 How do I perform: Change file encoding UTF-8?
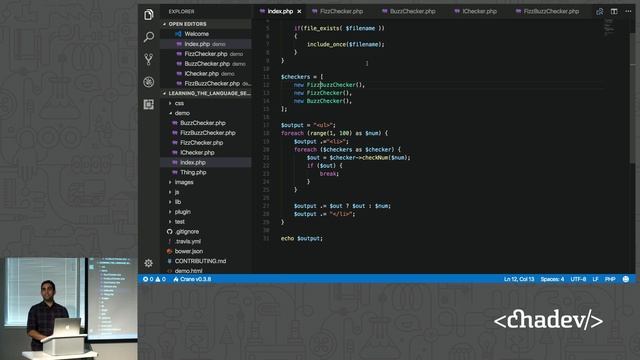[x=578, y=279]
